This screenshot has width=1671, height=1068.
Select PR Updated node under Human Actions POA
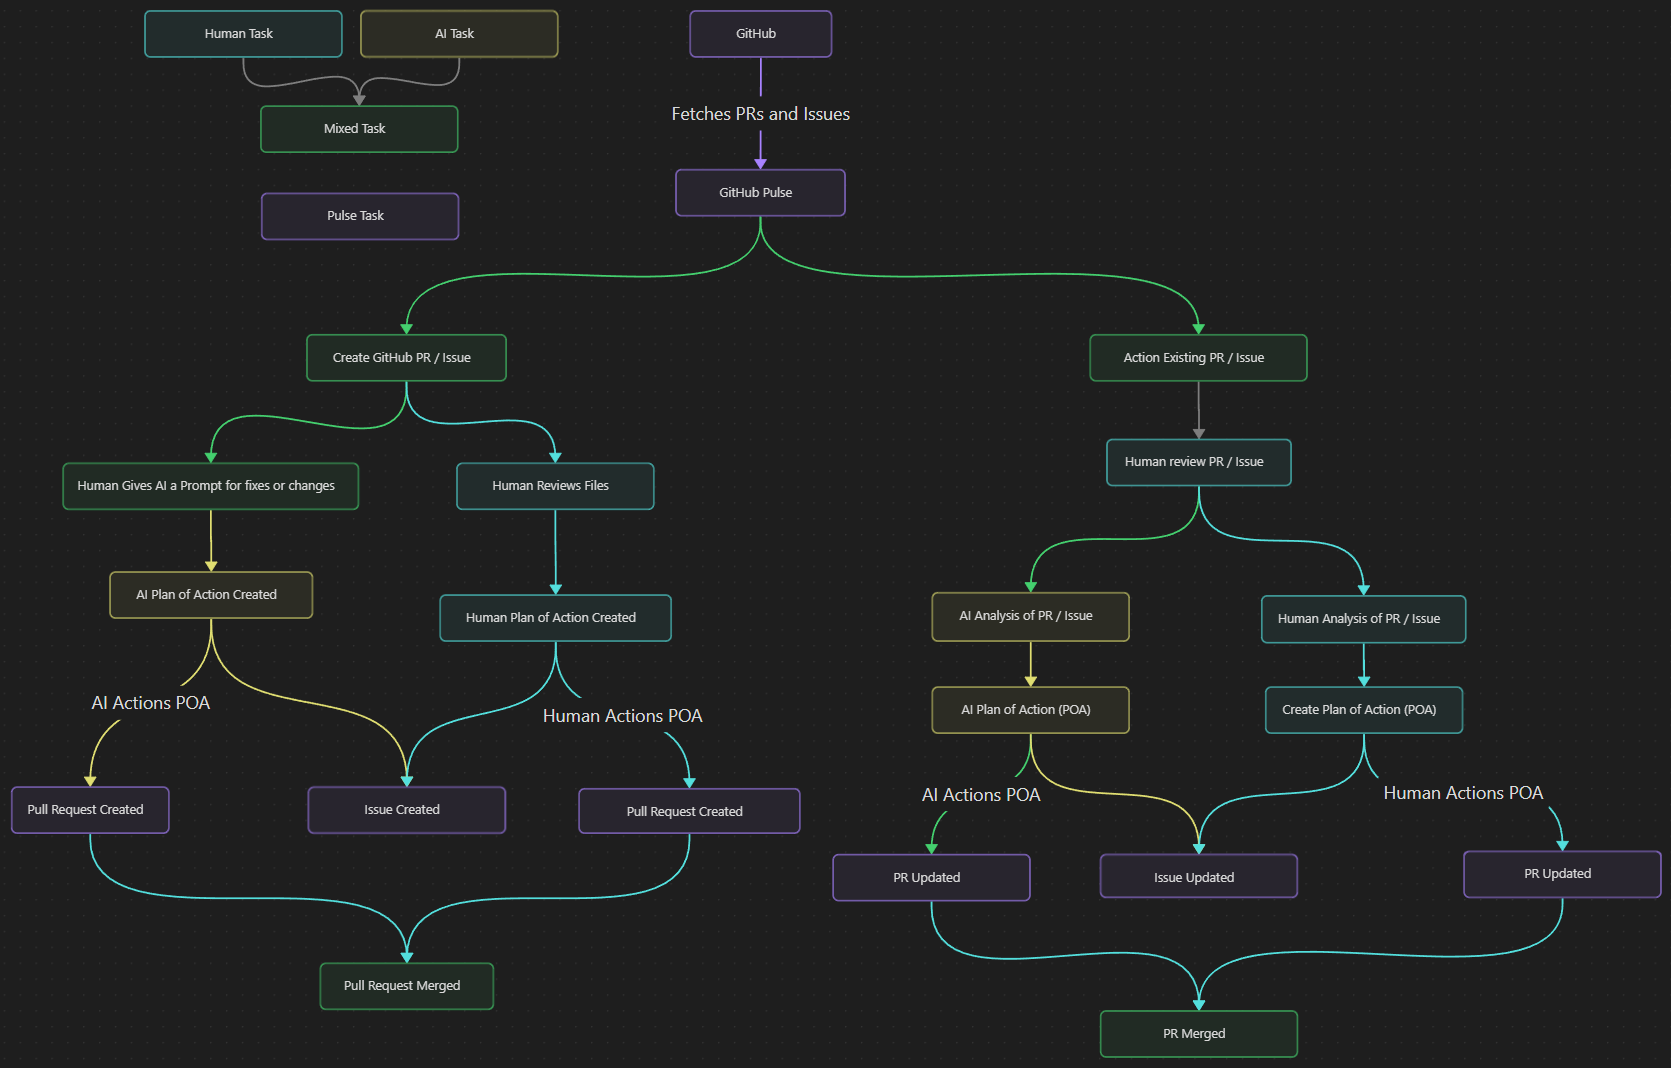[x=1562, y=874]
